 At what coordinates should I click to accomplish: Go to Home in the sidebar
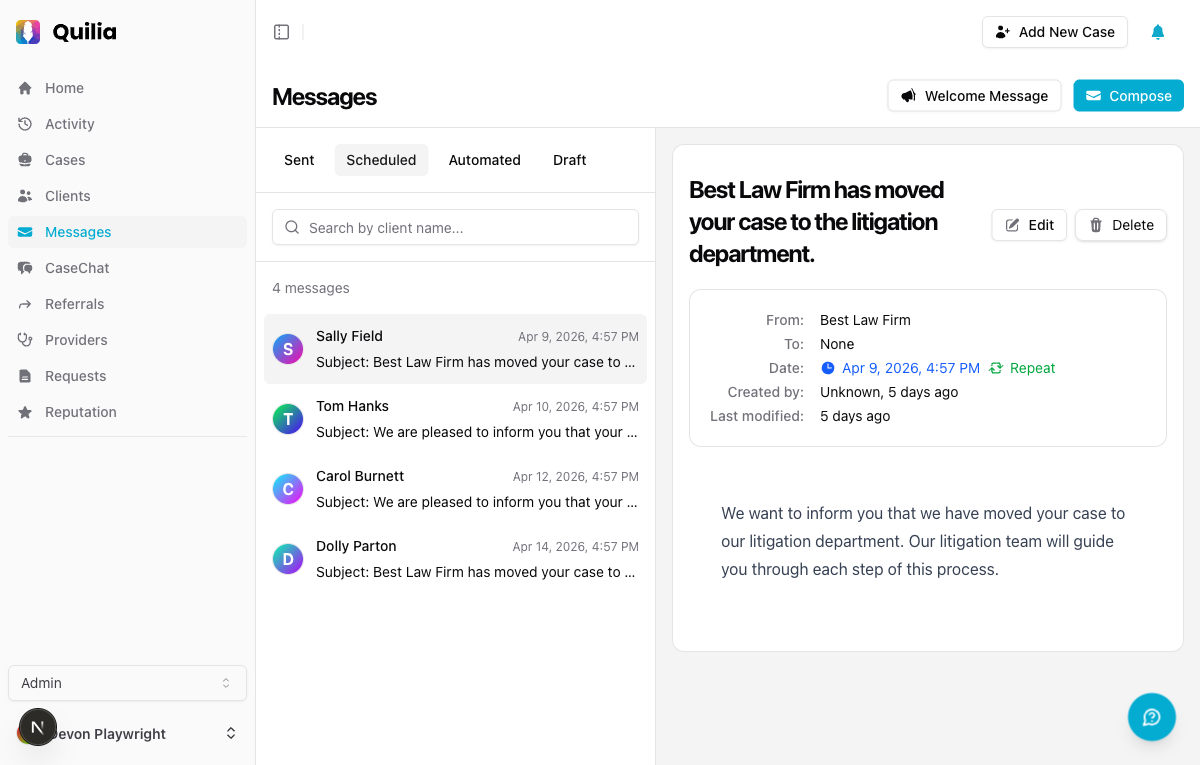click(64, 88)
